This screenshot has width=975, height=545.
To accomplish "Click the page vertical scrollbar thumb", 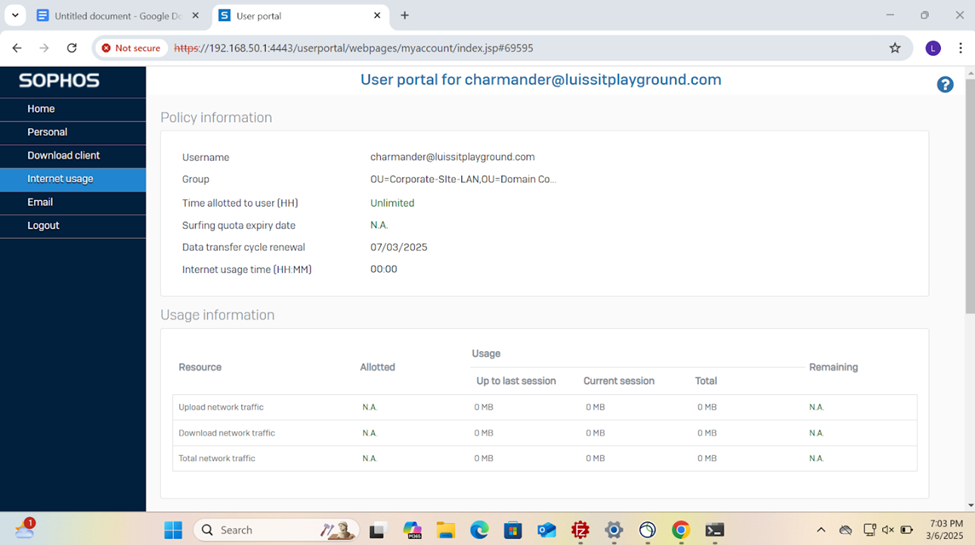I will click(970, 196).
